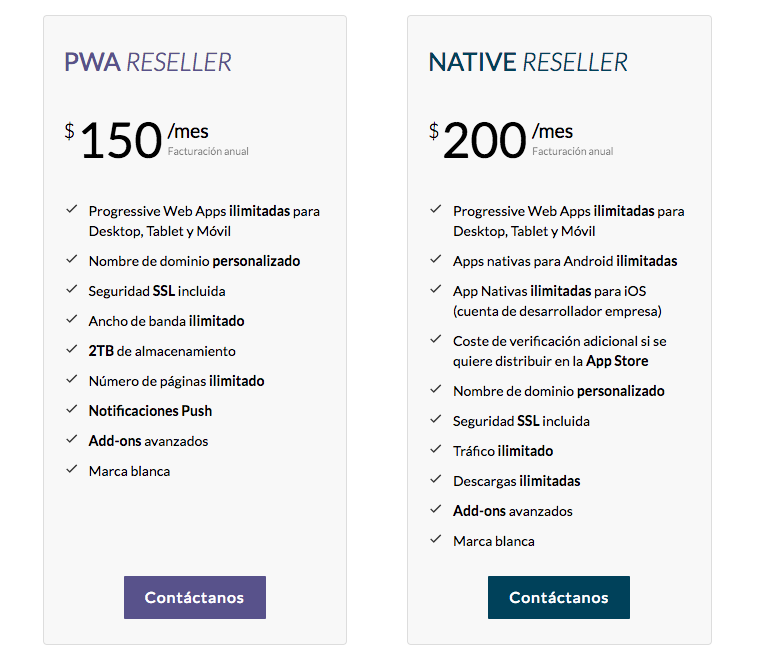Click checkmark beside 2TB de almacenamiento

[72, 349]
